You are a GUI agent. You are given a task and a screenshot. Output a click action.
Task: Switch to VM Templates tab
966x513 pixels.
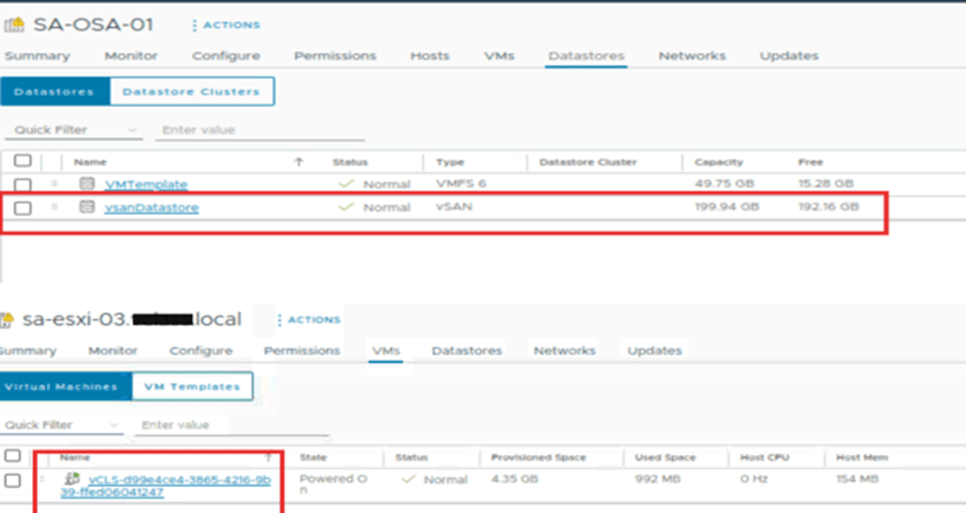click(x=192, y=386)
